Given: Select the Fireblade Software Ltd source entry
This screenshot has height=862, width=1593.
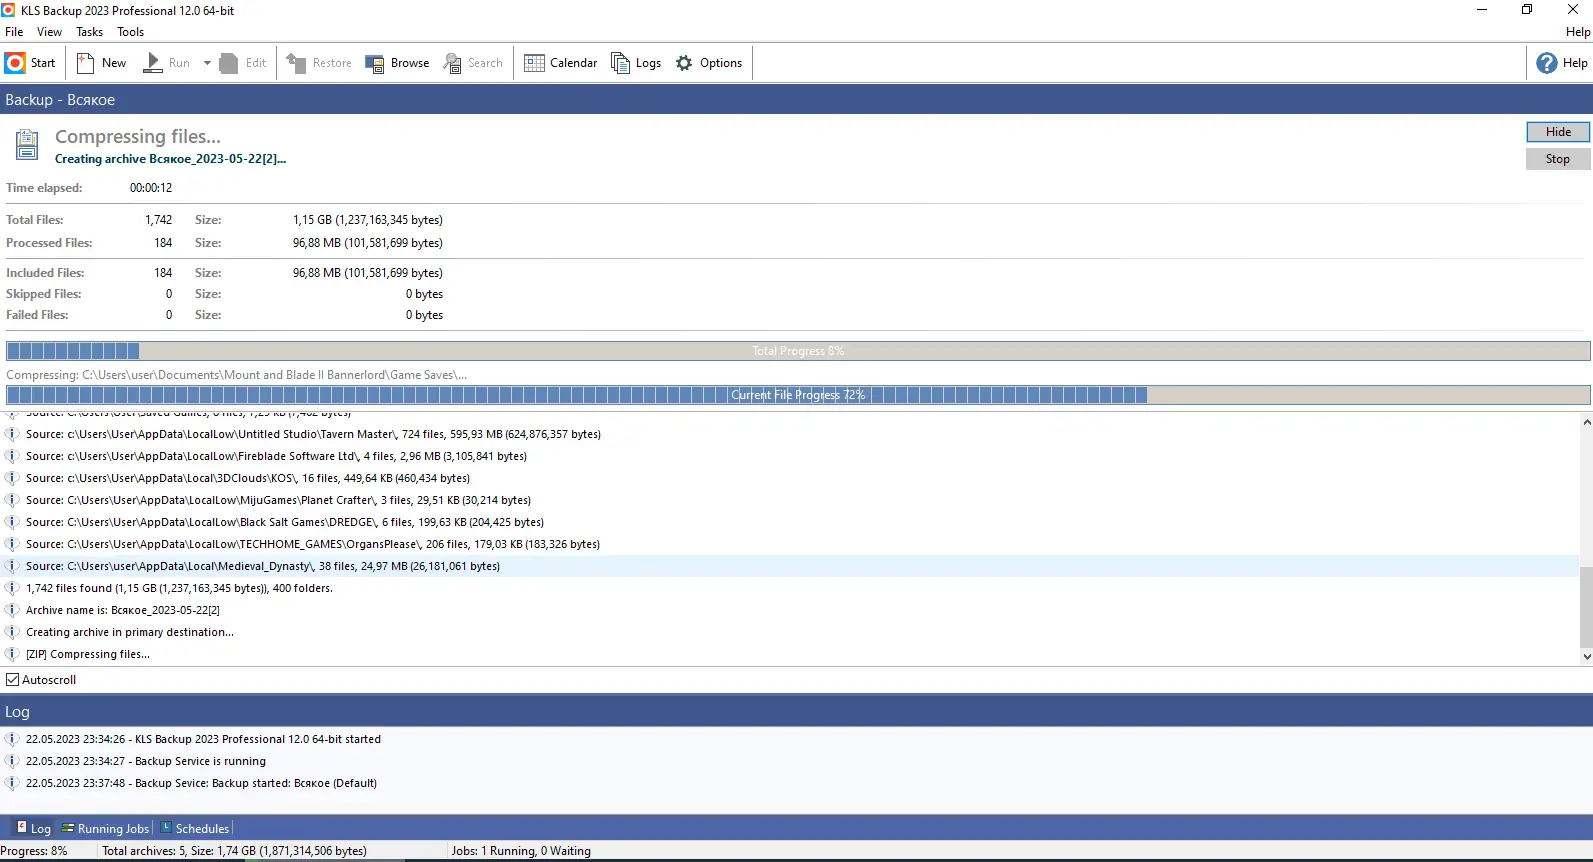Looking at the screenshot, I should pyautogui.click(x=790, y=456).
